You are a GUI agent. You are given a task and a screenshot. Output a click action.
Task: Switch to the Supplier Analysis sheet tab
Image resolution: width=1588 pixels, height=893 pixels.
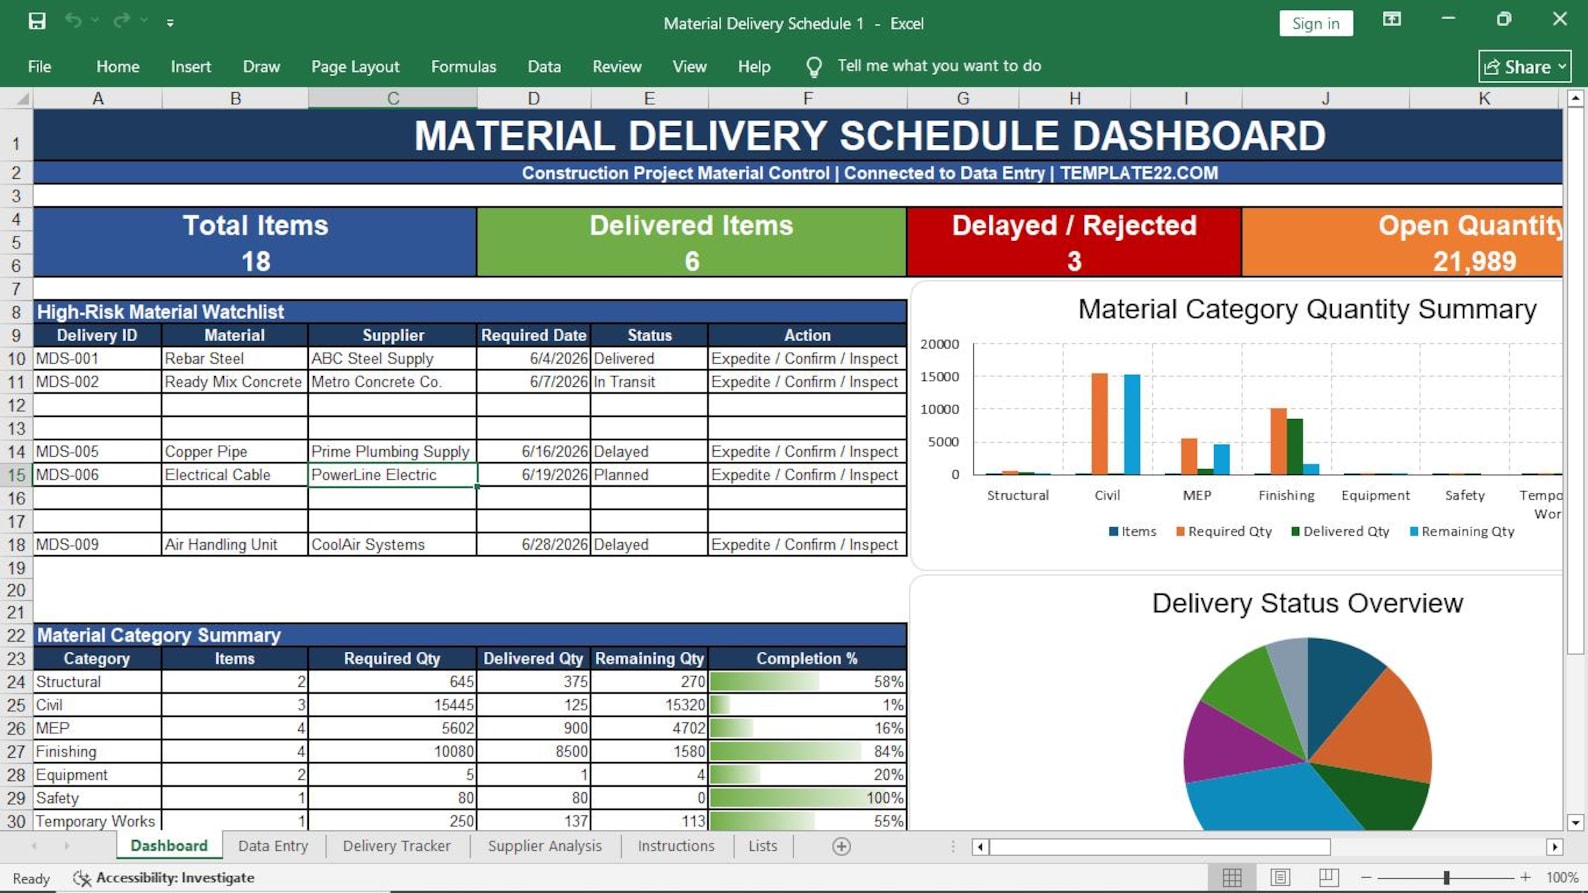click(x=545, y=846)
